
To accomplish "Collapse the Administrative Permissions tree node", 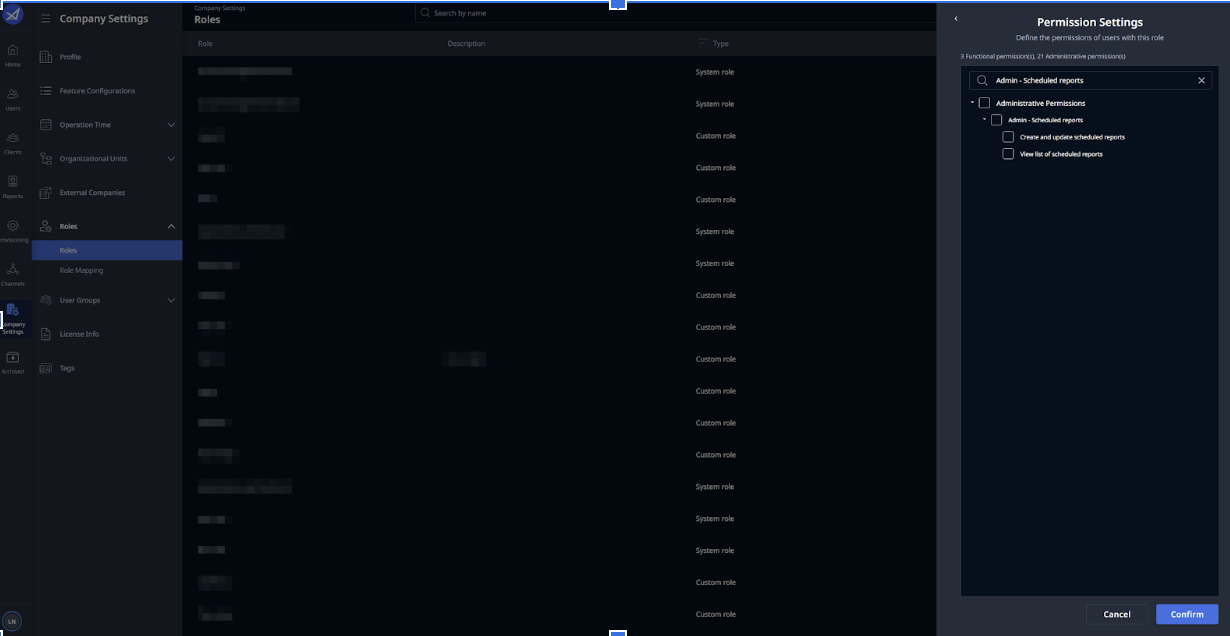I will click(972, 103).
